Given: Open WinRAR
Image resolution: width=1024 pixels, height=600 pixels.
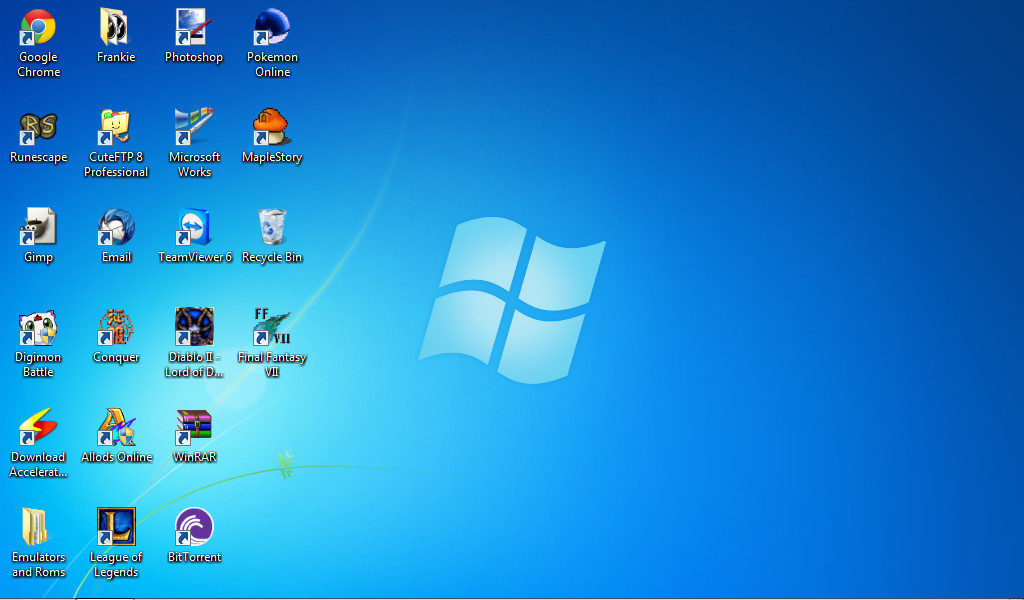Looking at the screenshot, I should [194, 428].
